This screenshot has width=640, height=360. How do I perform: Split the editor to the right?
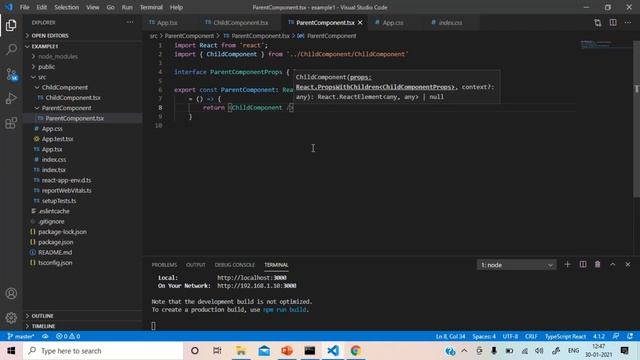pos(613,23)
